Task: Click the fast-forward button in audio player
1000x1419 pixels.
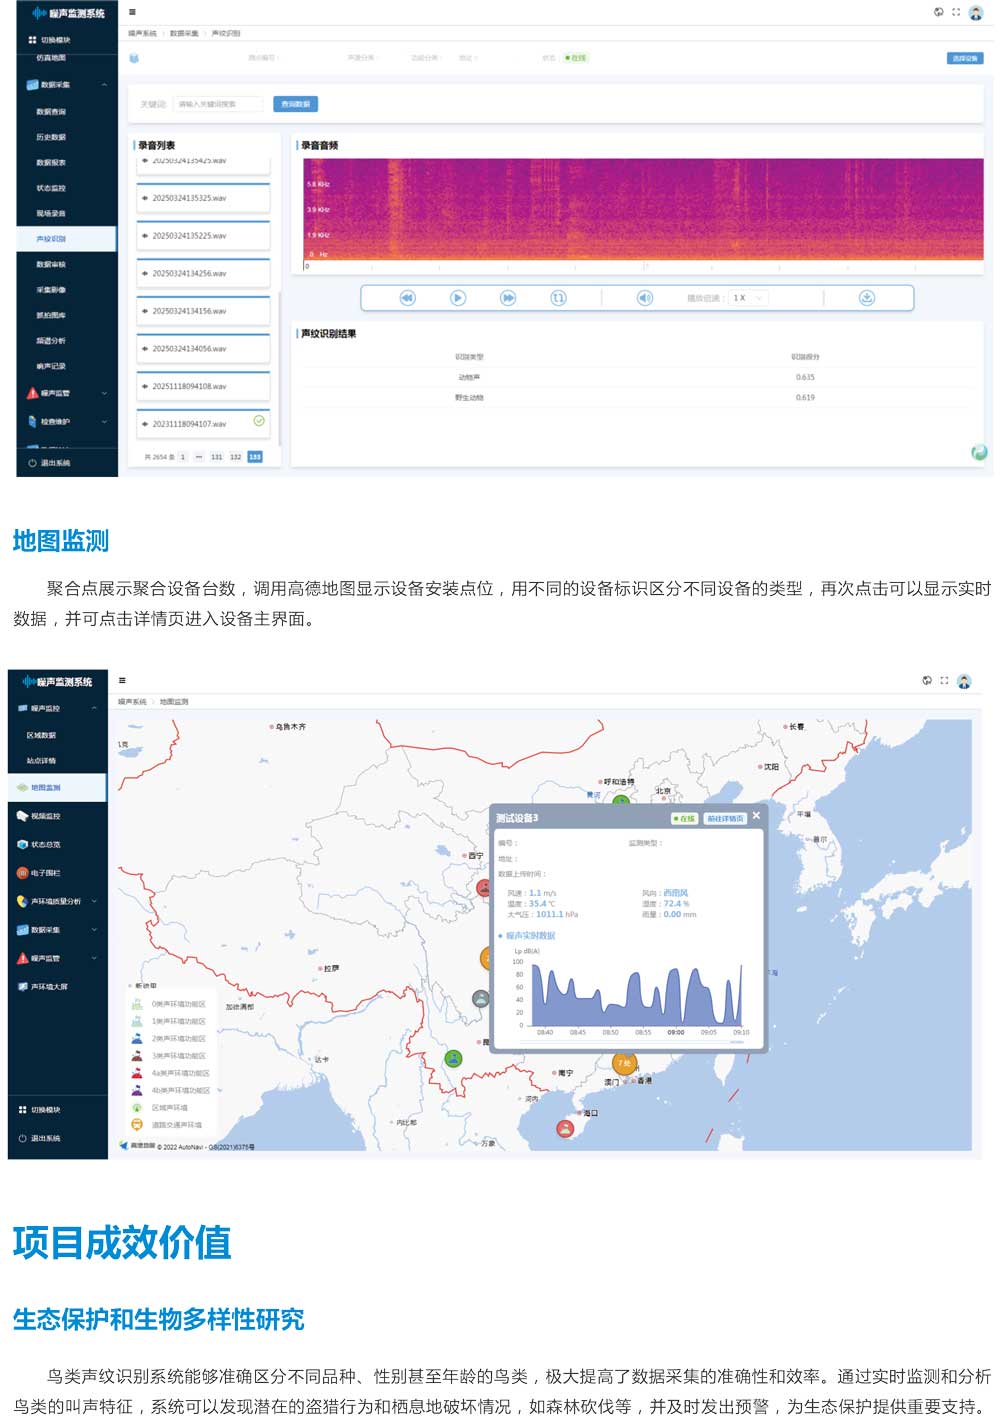Action: pyautogui.click(x=508, y=298)
